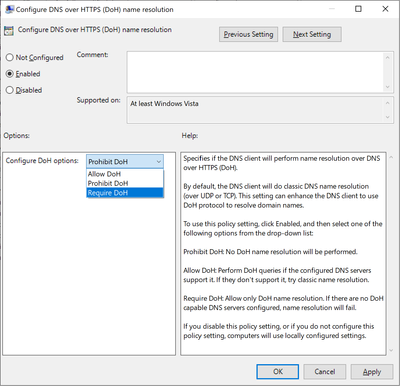Choose Prohibit DoH in the dropdown list
The width and height of the screenshot is (400, 386).
tap(125, 183)
